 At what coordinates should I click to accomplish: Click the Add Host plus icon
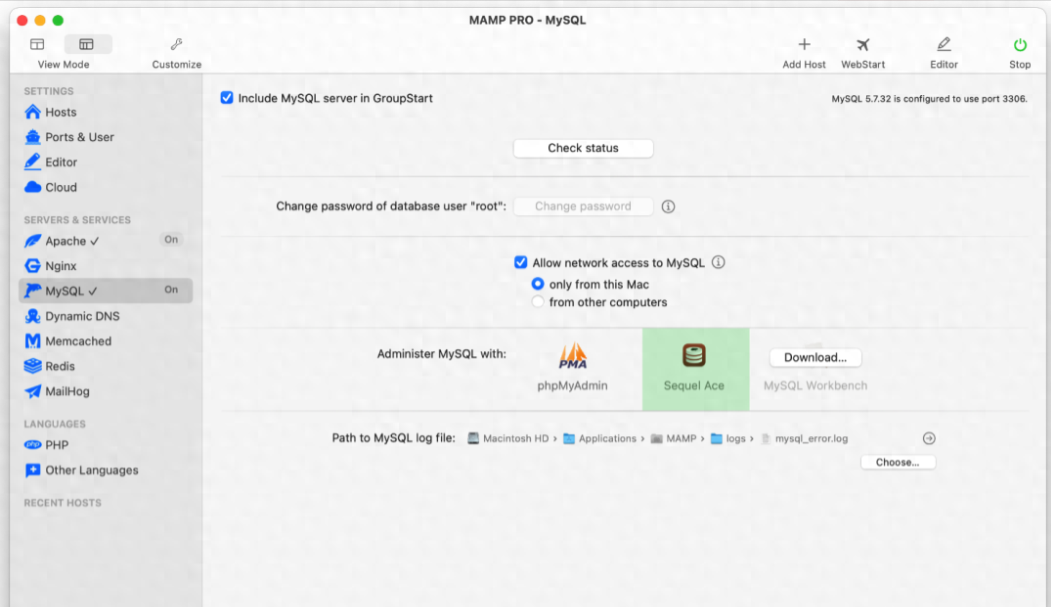pos(804,44)
